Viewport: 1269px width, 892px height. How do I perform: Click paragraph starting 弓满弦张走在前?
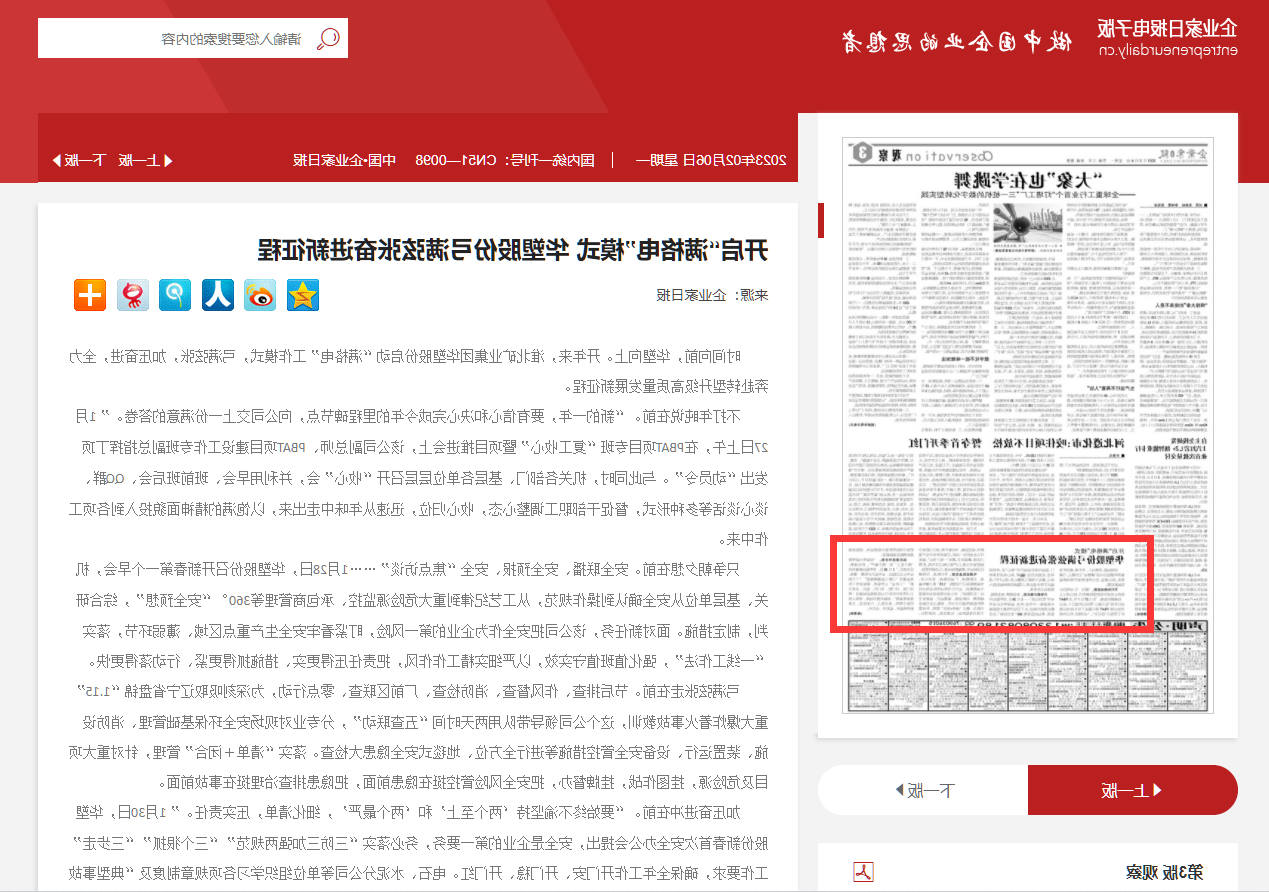click(x=418, y=736)
